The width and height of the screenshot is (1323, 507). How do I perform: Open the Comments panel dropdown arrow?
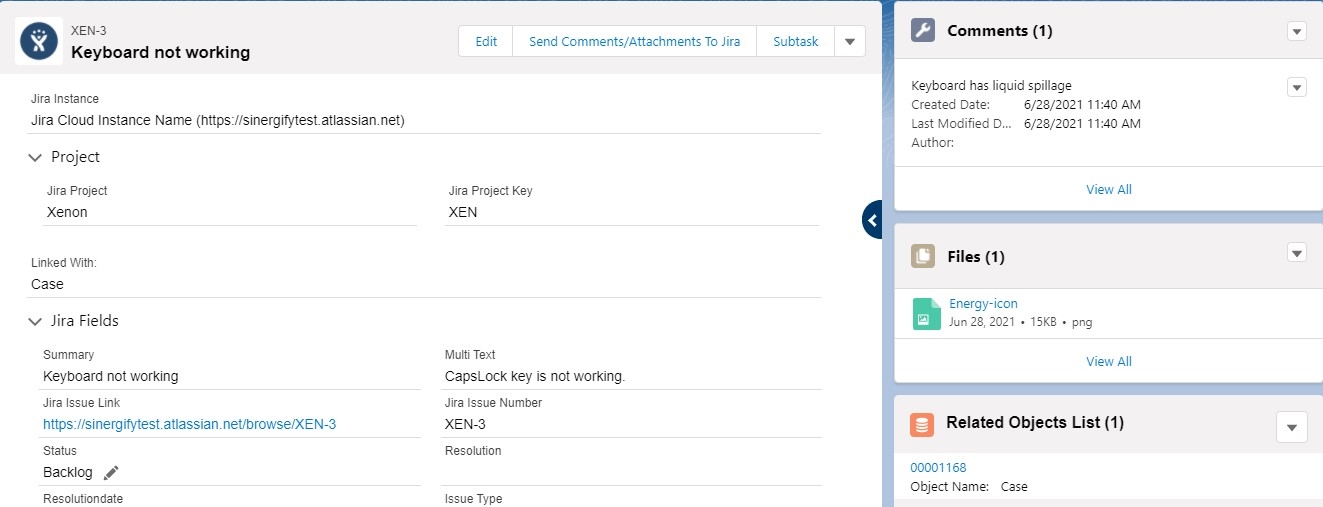(1297, 31)
